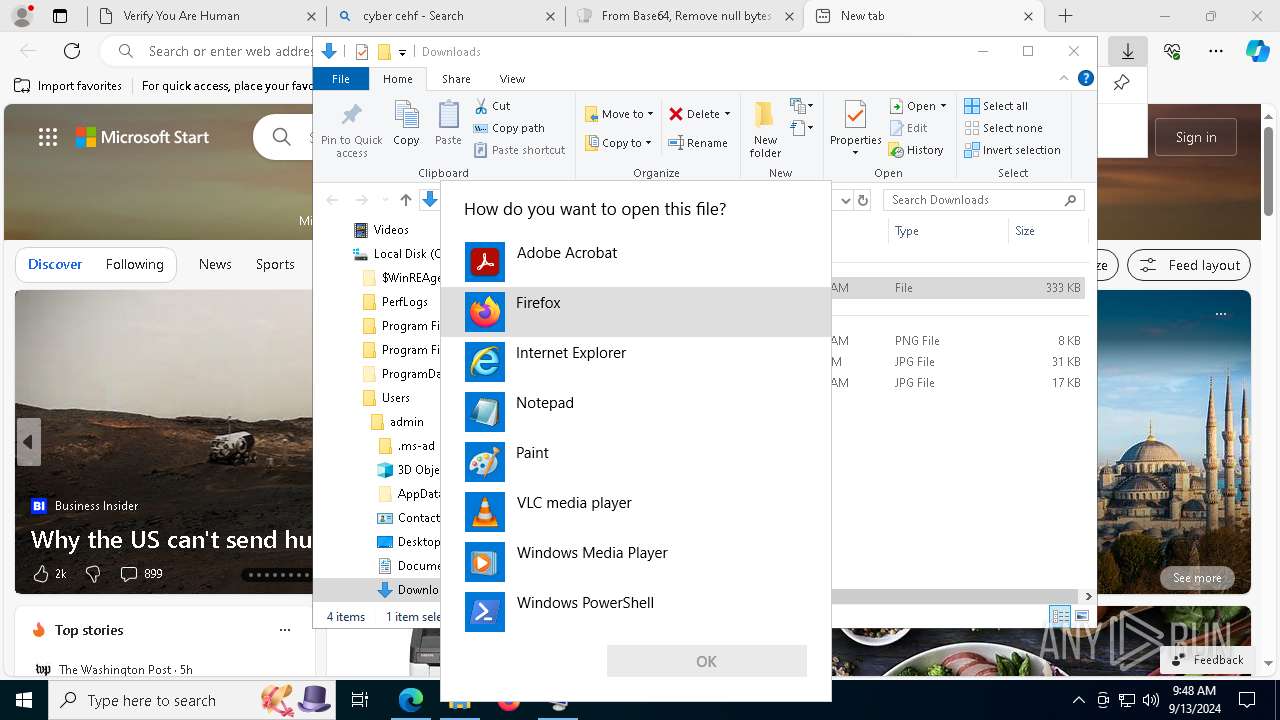Click the taskbar search box

194,700
